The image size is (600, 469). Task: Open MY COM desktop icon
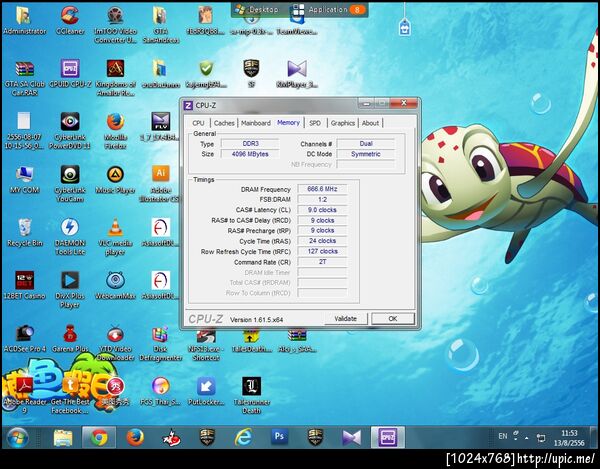(x=24, y=180)
